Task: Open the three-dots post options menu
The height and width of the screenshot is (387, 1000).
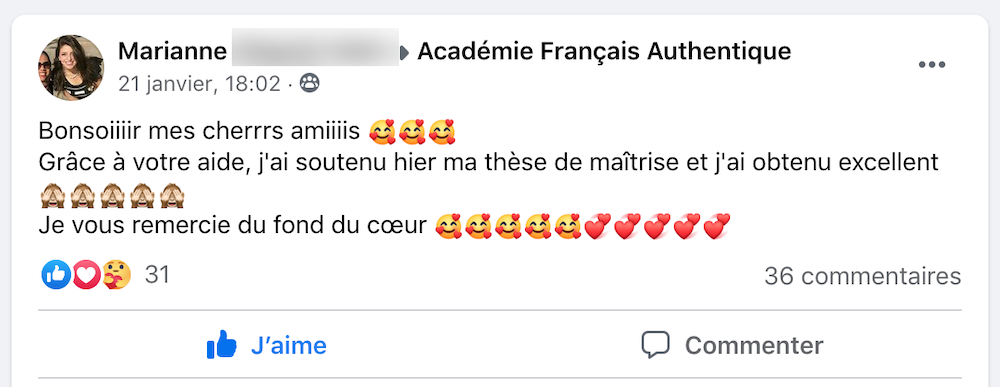Action: click(x=931, y=65)
